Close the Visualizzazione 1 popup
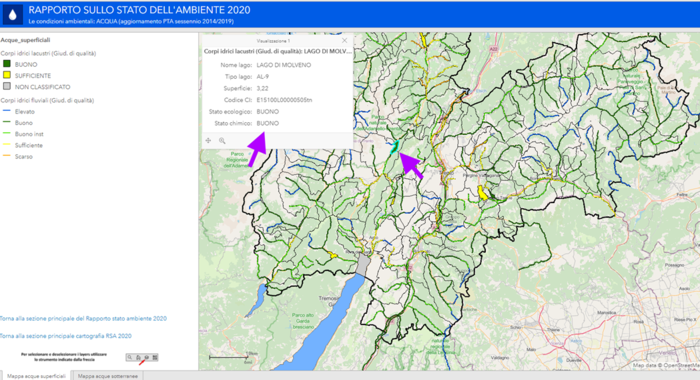This screenshot has width=700, height=380. (x=344, y=40)
